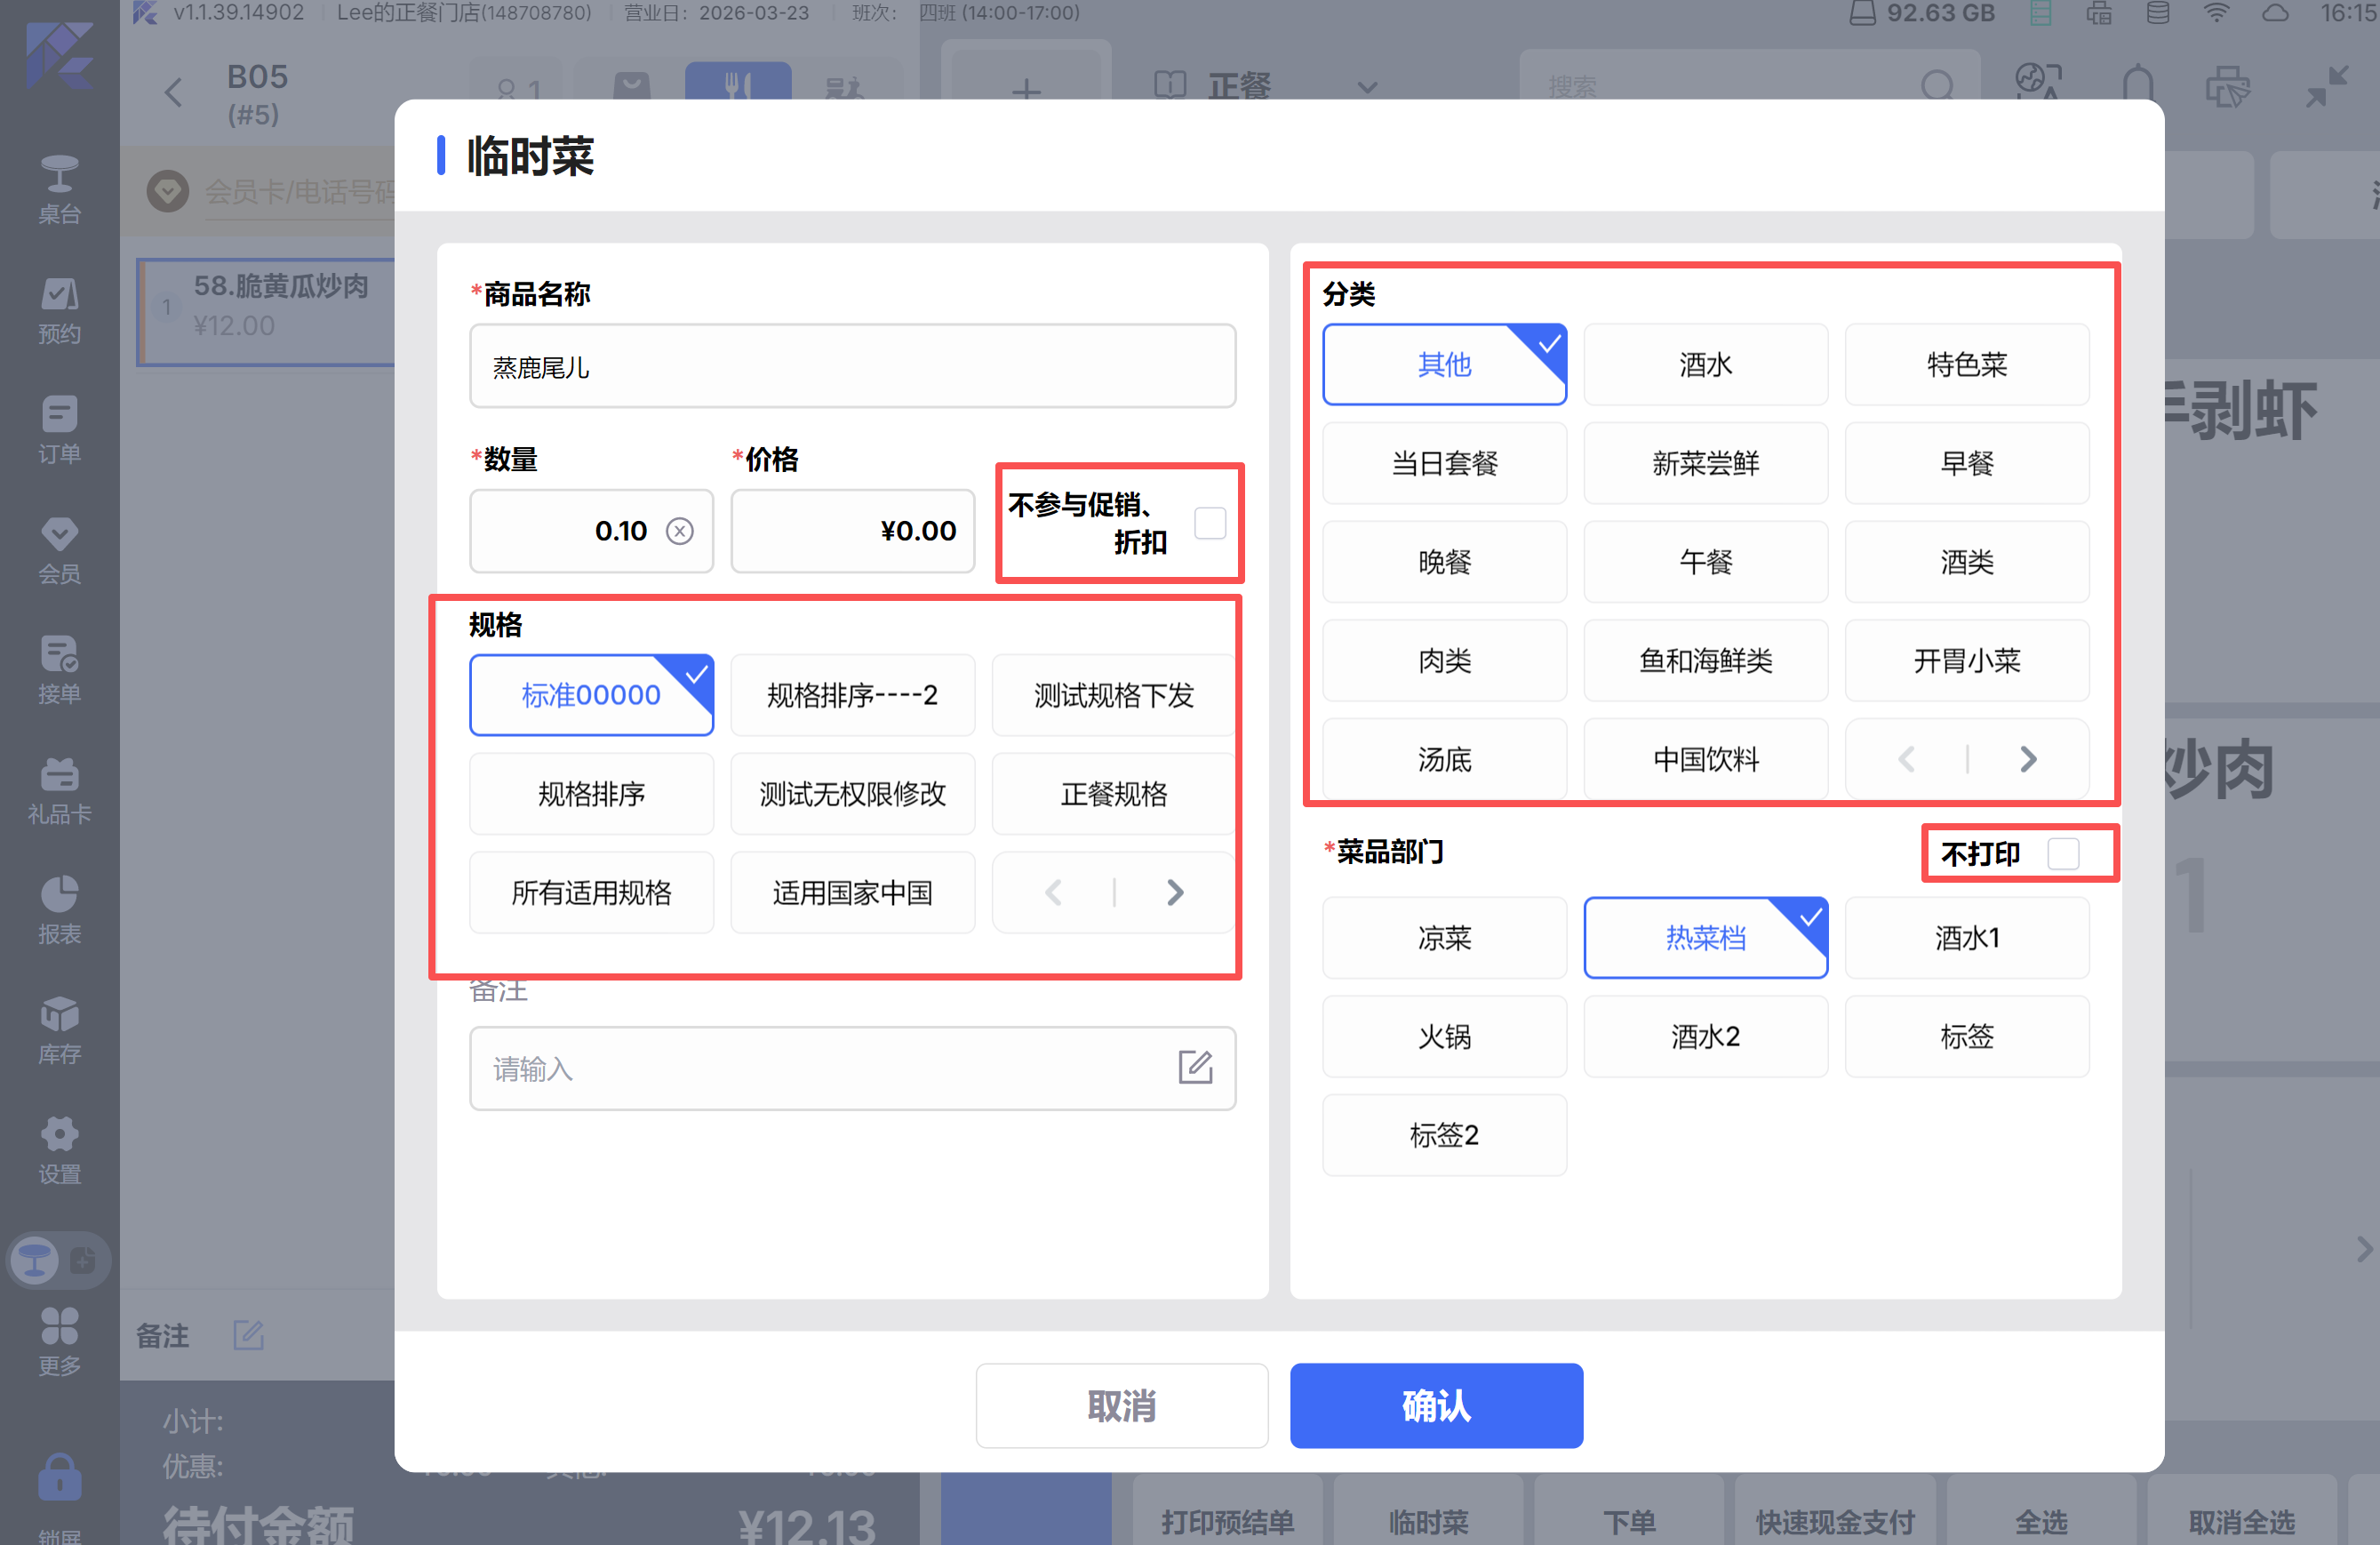
Task: Go to next page of 分类 categories
Action: pyautogui.click(x=2027, y=760)
